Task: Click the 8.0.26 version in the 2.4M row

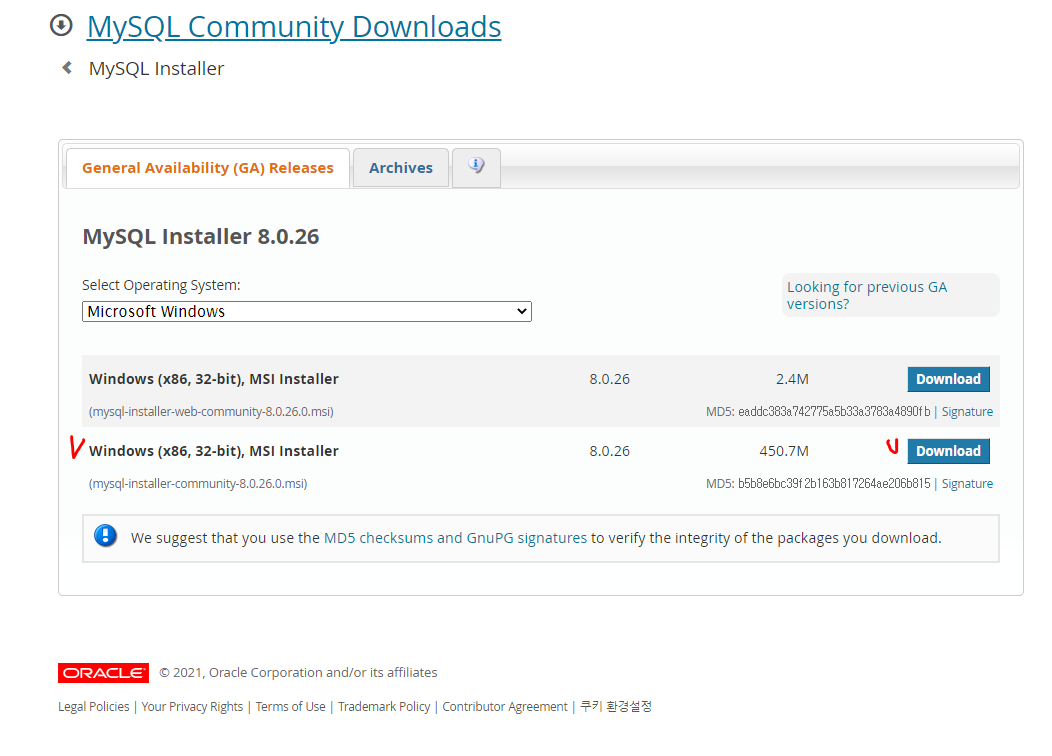Action: [609, 379]
